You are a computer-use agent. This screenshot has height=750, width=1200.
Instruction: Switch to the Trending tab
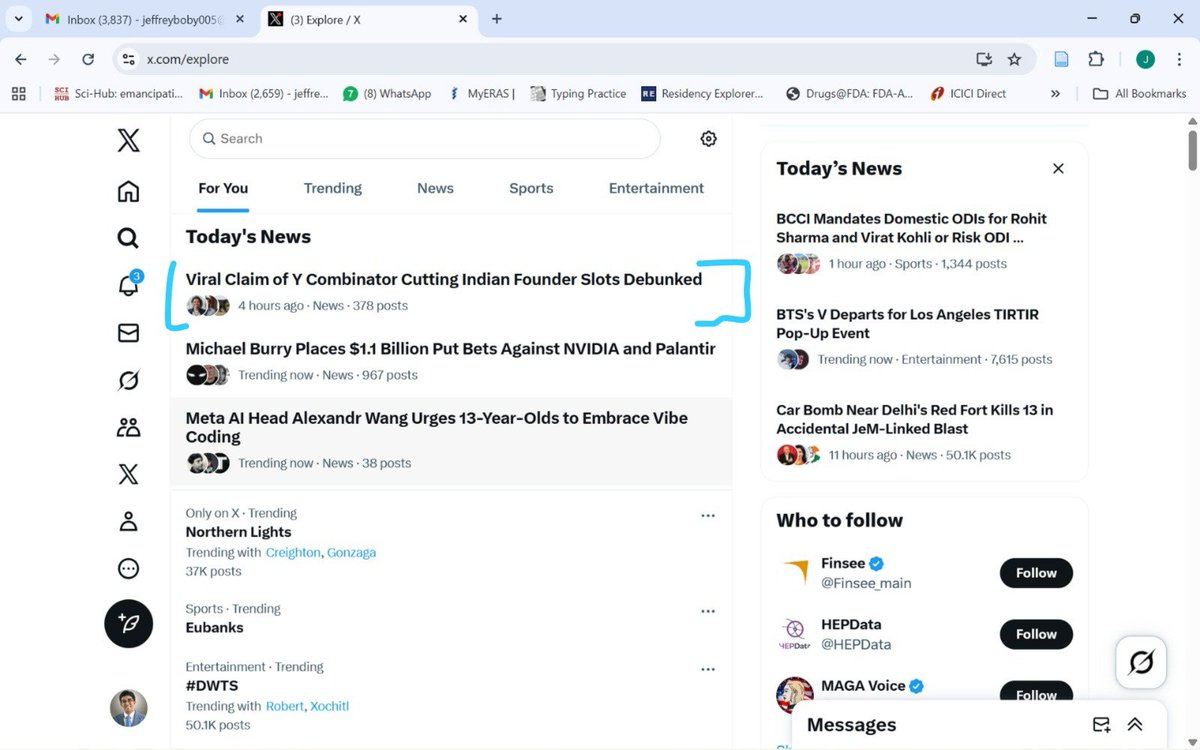point(333,188)
